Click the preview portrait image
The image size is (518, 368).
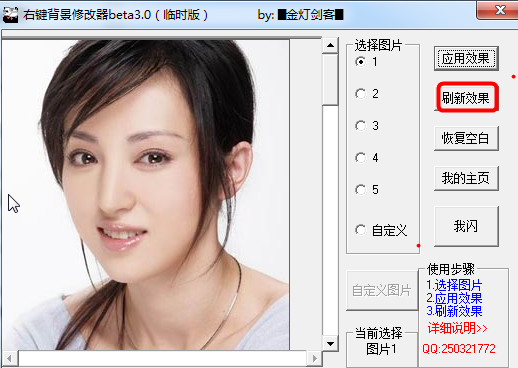point(146,195)
